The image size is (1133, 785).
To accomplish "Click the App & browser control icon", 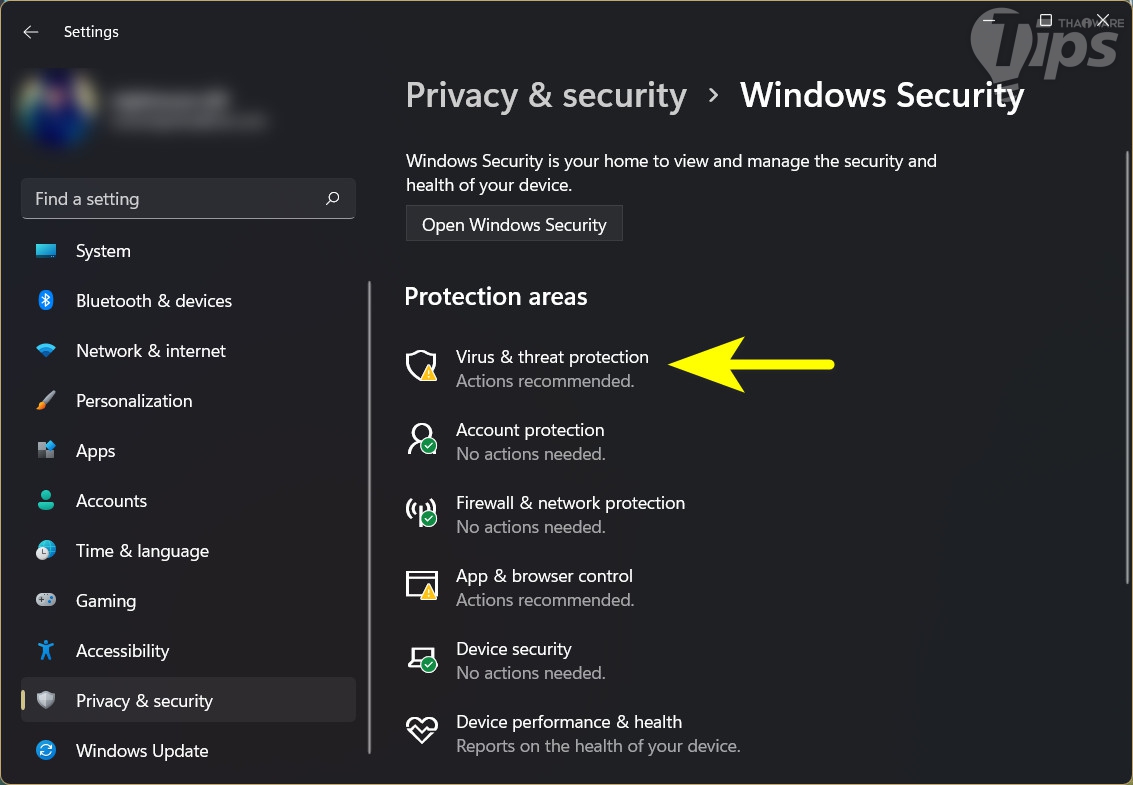I will pos(421,585).
